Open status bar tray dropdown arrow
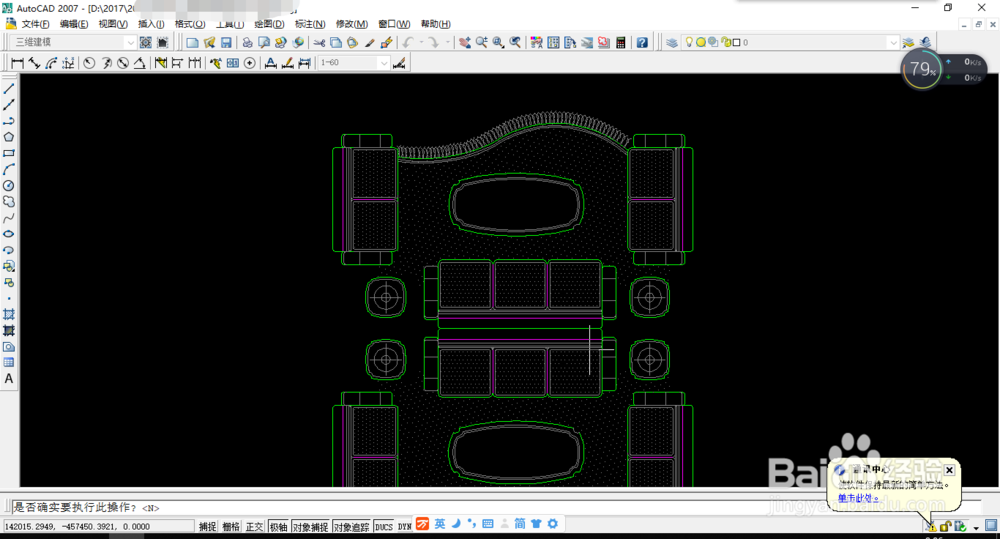 (x=976, y=528)
